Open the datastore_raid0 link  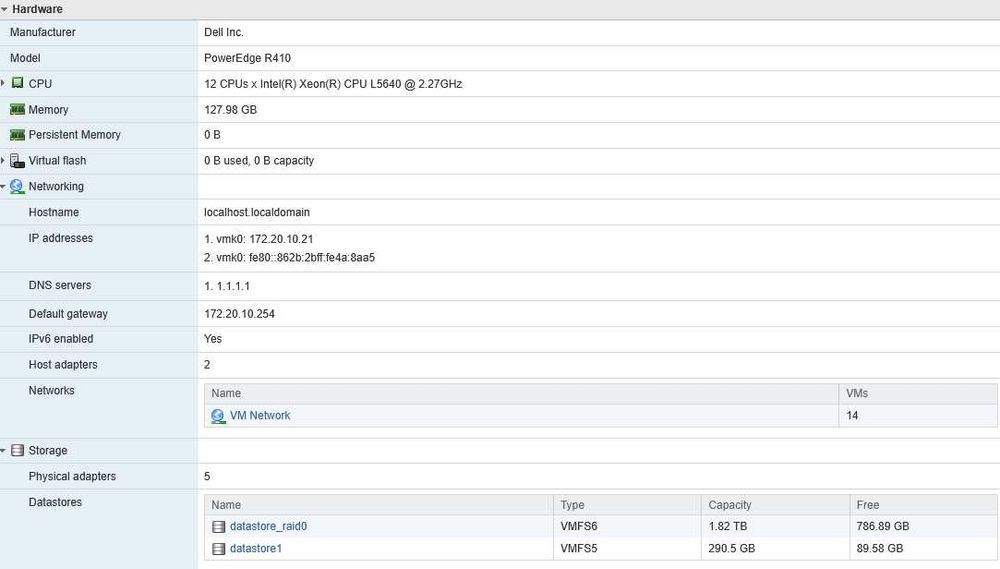coord(268,526)
